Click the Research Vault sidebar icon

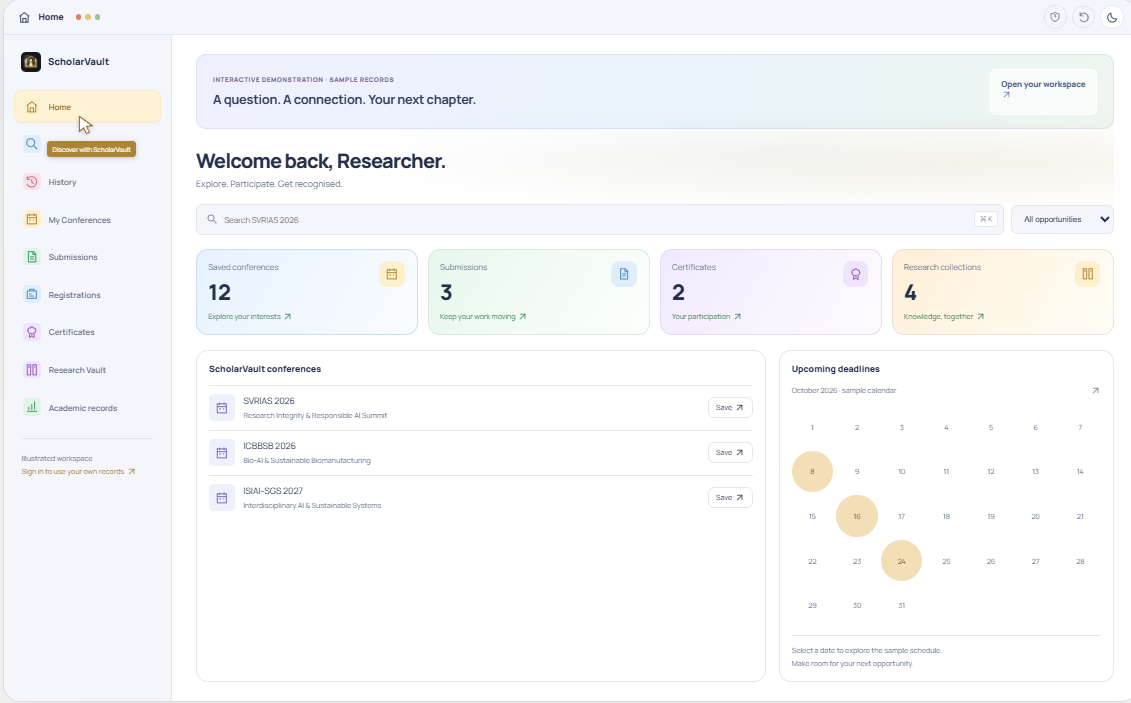pyautogui.click(x=32, y=370)
